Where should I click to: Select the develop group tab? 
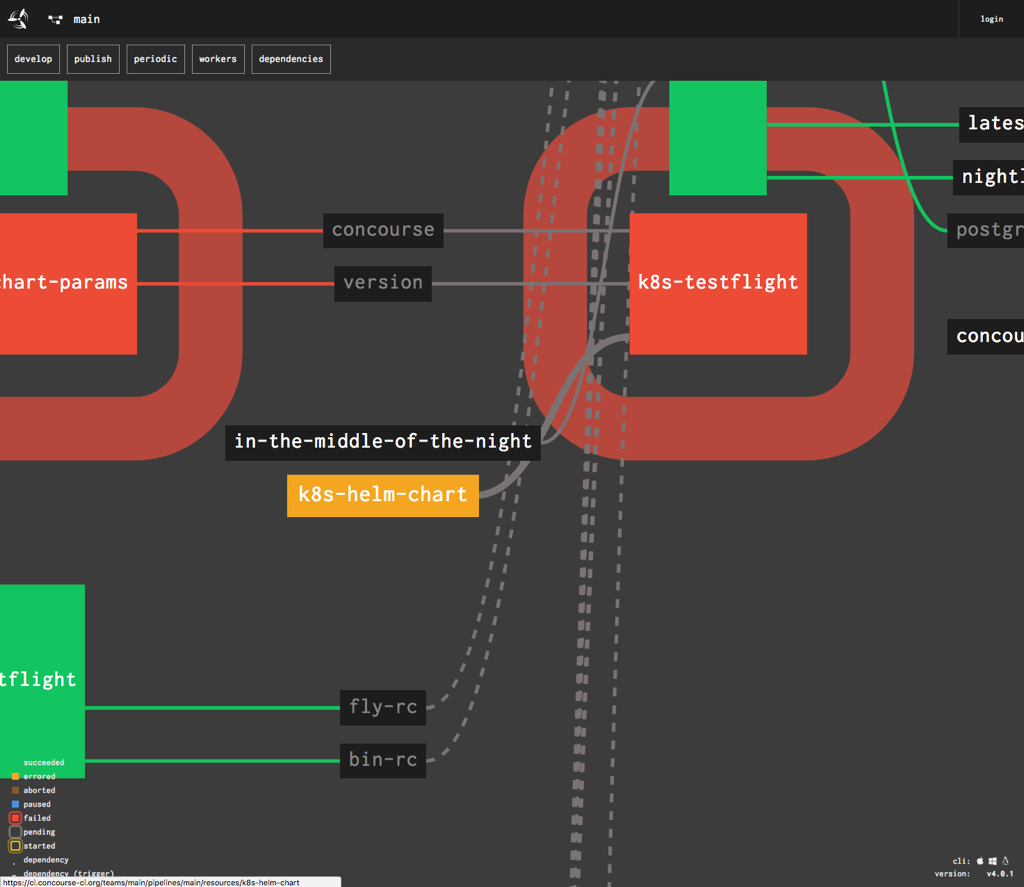click(33, 59)
